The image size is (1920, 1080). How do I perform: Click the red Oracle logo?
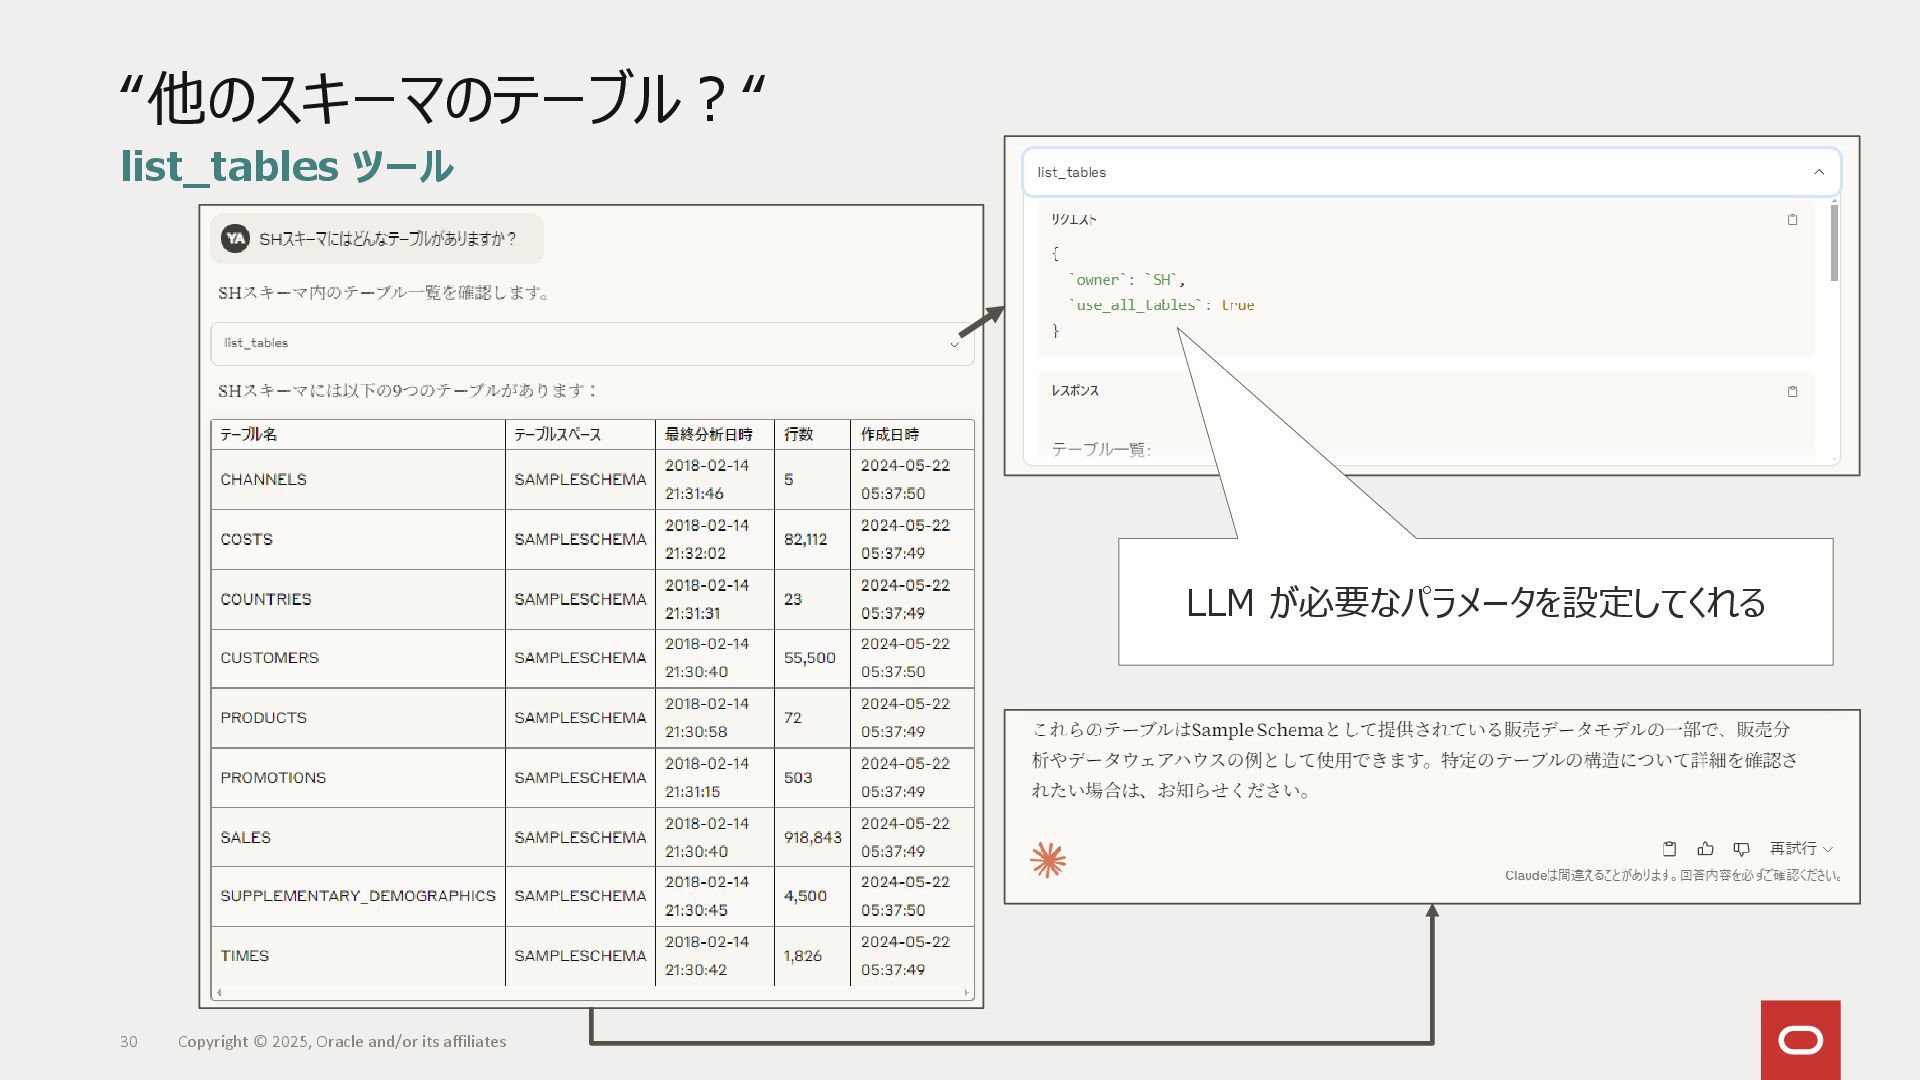[1800, 1040]
